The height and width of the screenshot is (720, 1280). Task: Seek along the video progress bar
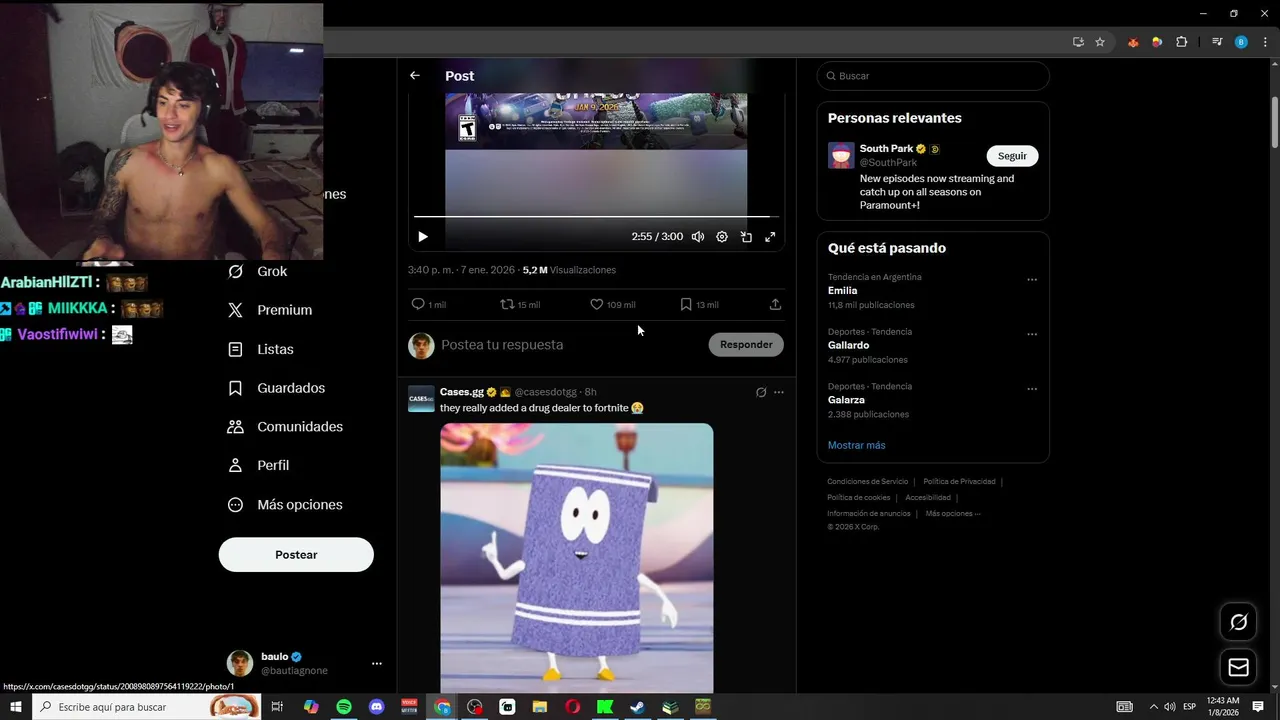click(x=596, y=216)
